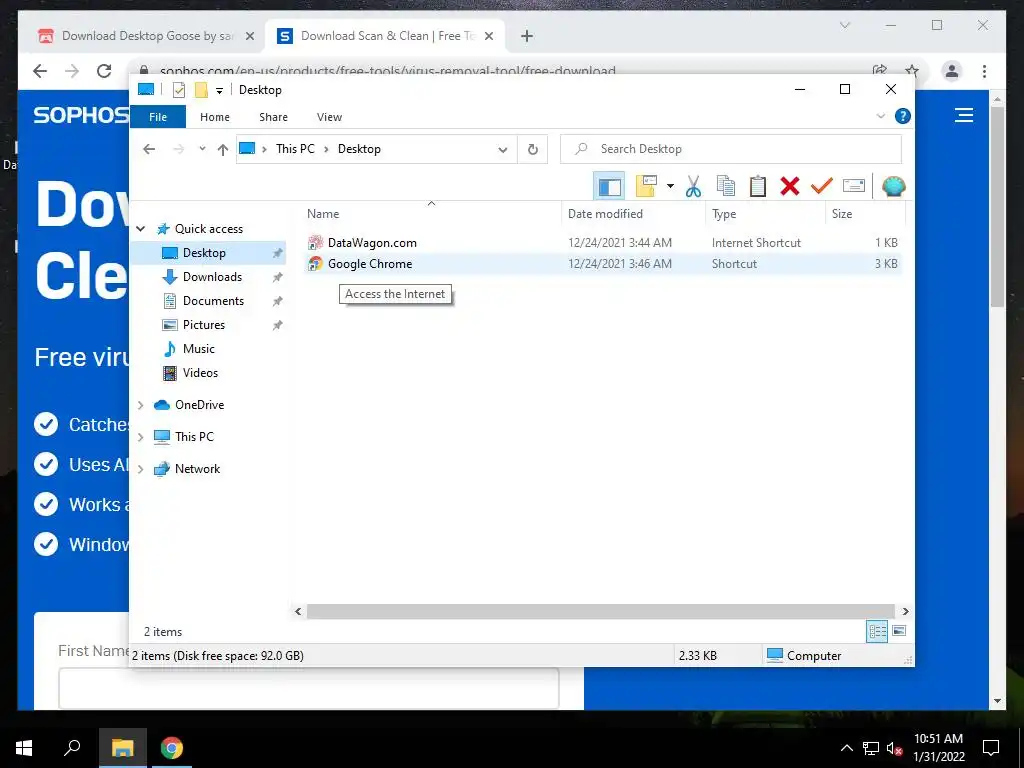Screen dimensions: 1024x768
Task: Open the Chrome profile avatar
Action: point(952,71)
